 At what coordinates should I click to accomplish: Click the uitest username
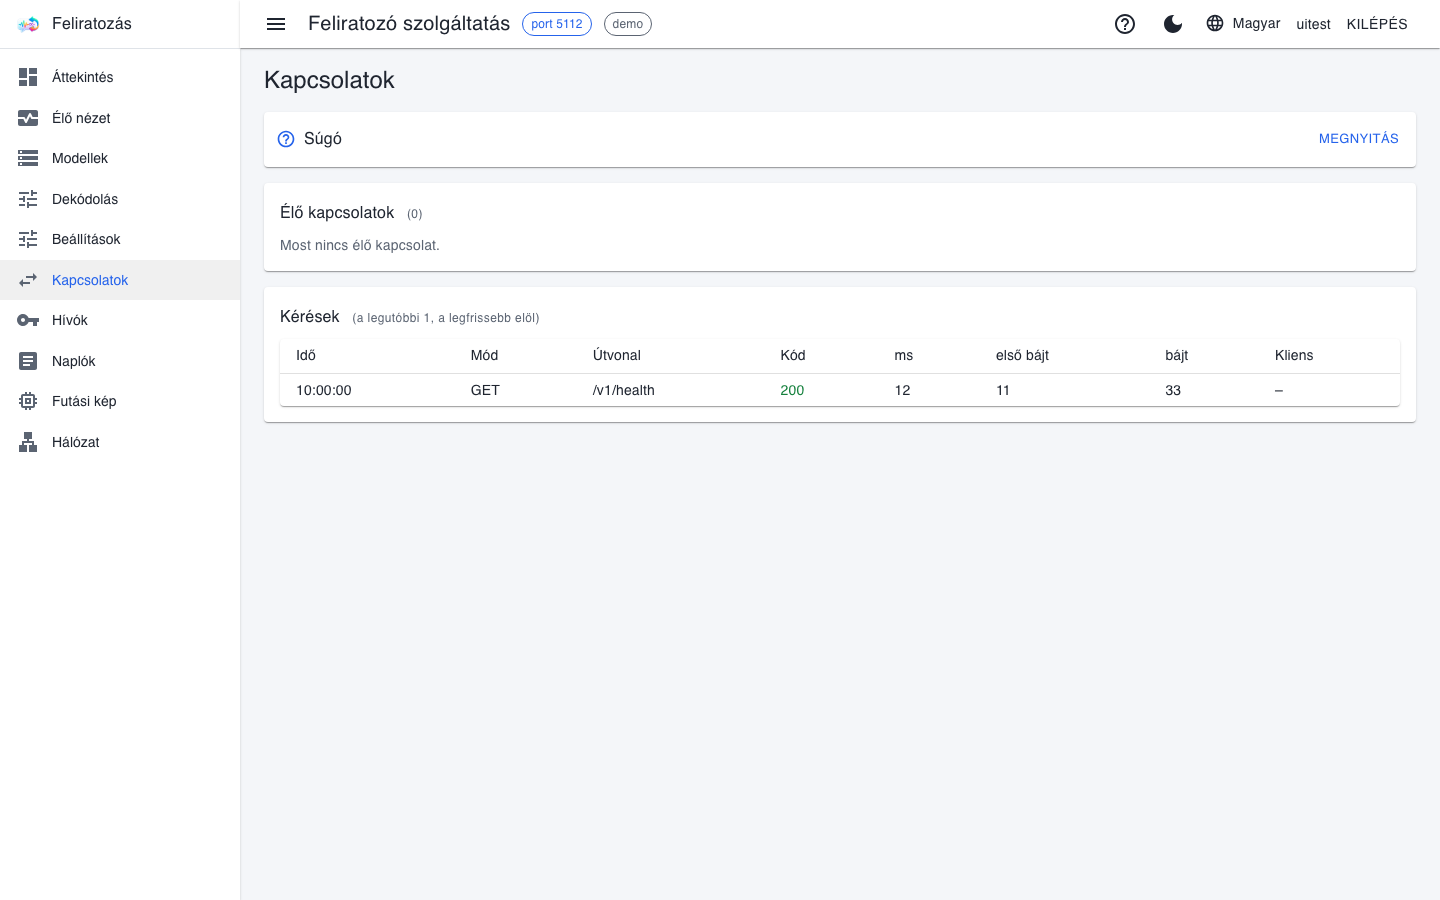(x=1313, y=24)
